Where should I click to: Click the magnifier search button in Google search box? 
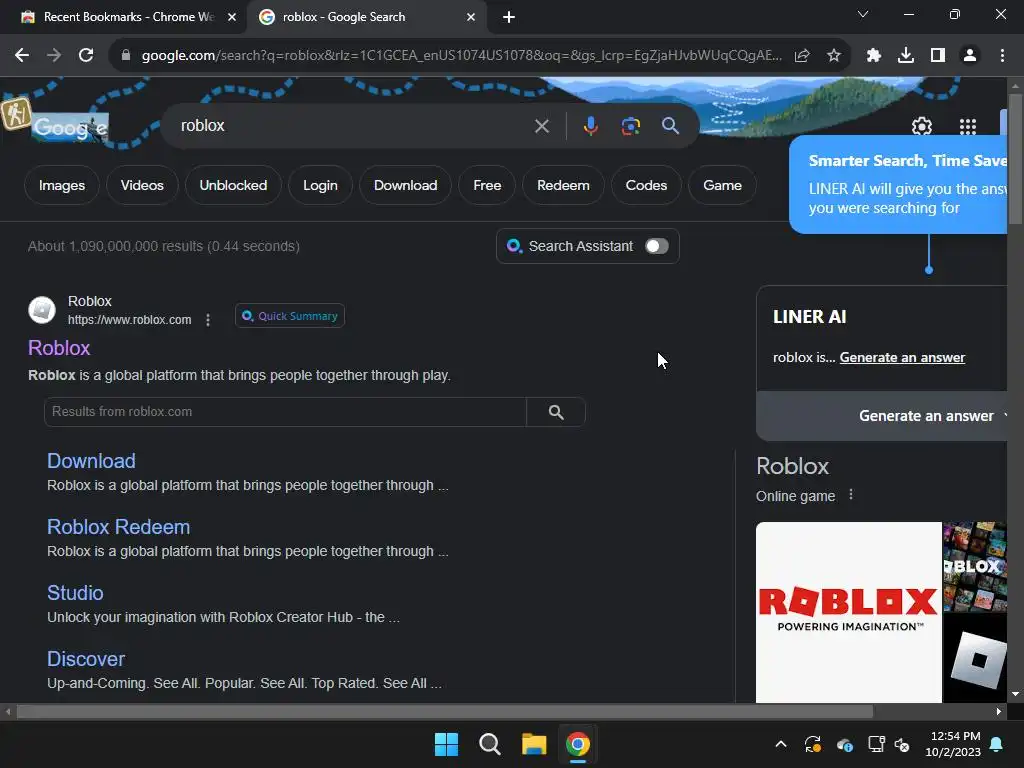click(x=671, y=125)
